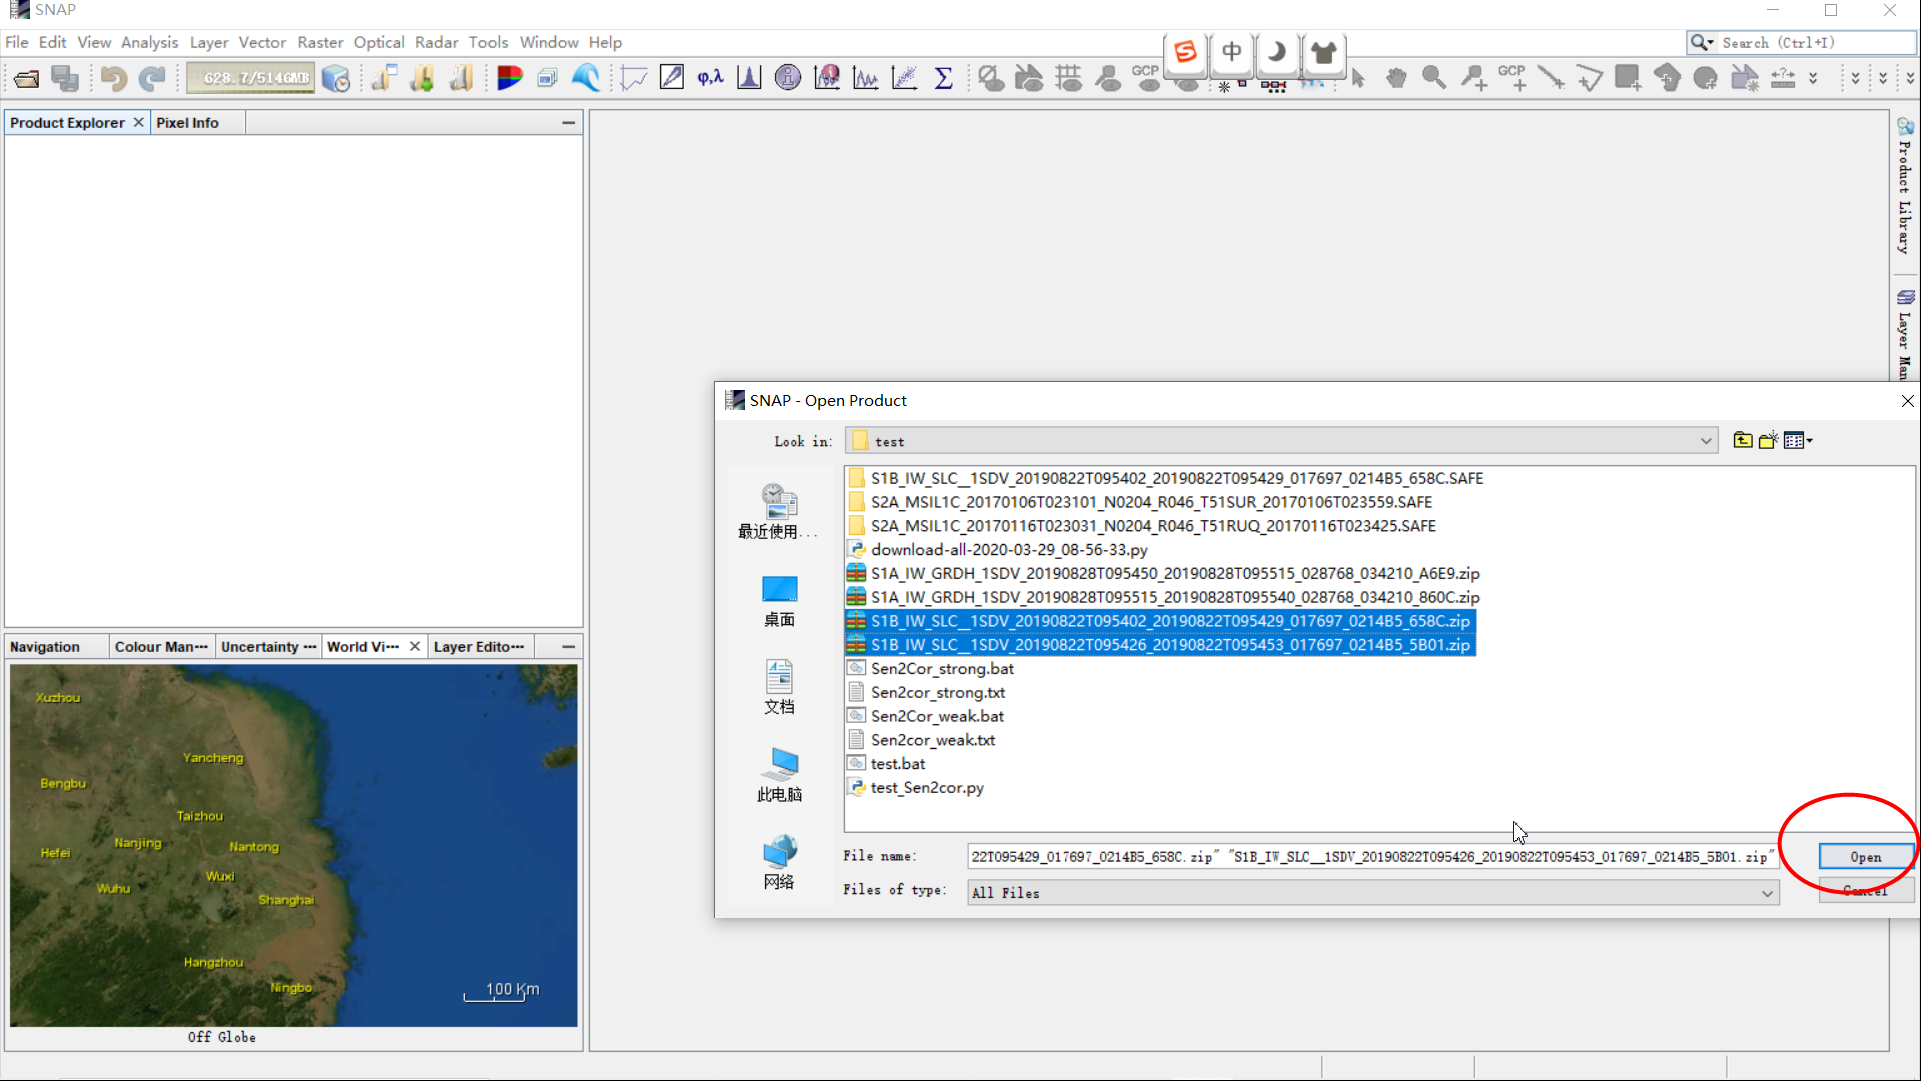Select Sen2Cor_strong.bat file
1921x1081 pixels.
point(930,668)
